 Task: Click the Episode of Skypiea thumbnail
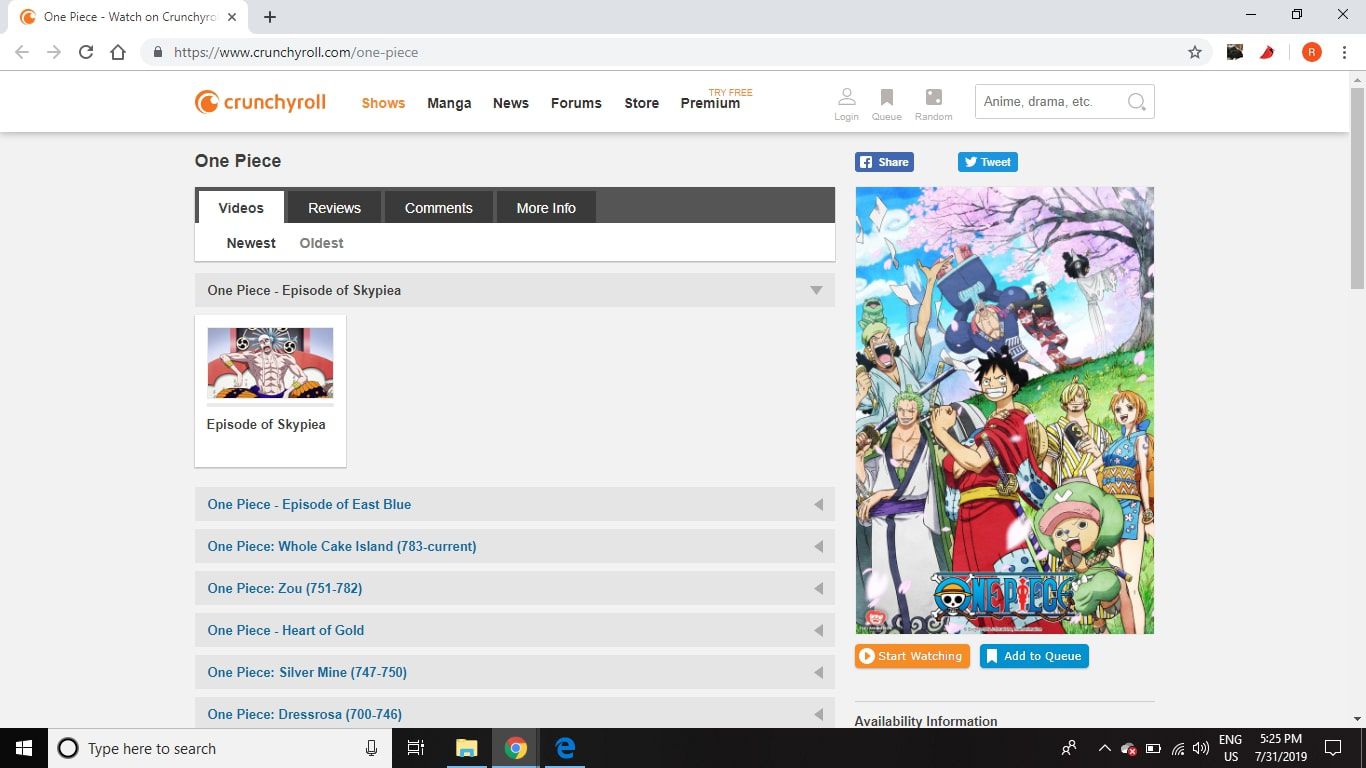click(x=270, y=364)
